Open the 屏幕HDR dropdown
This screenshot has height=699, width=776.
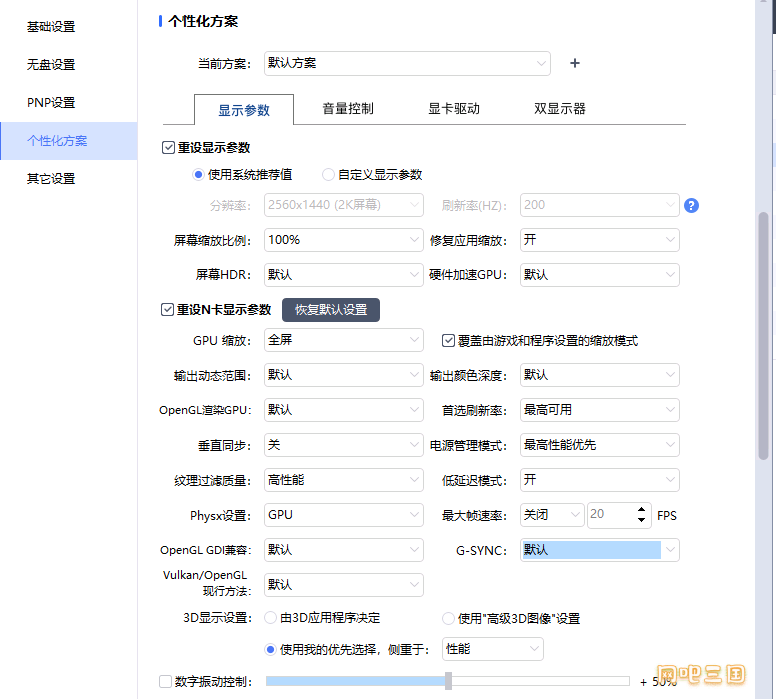coord(344,275)
